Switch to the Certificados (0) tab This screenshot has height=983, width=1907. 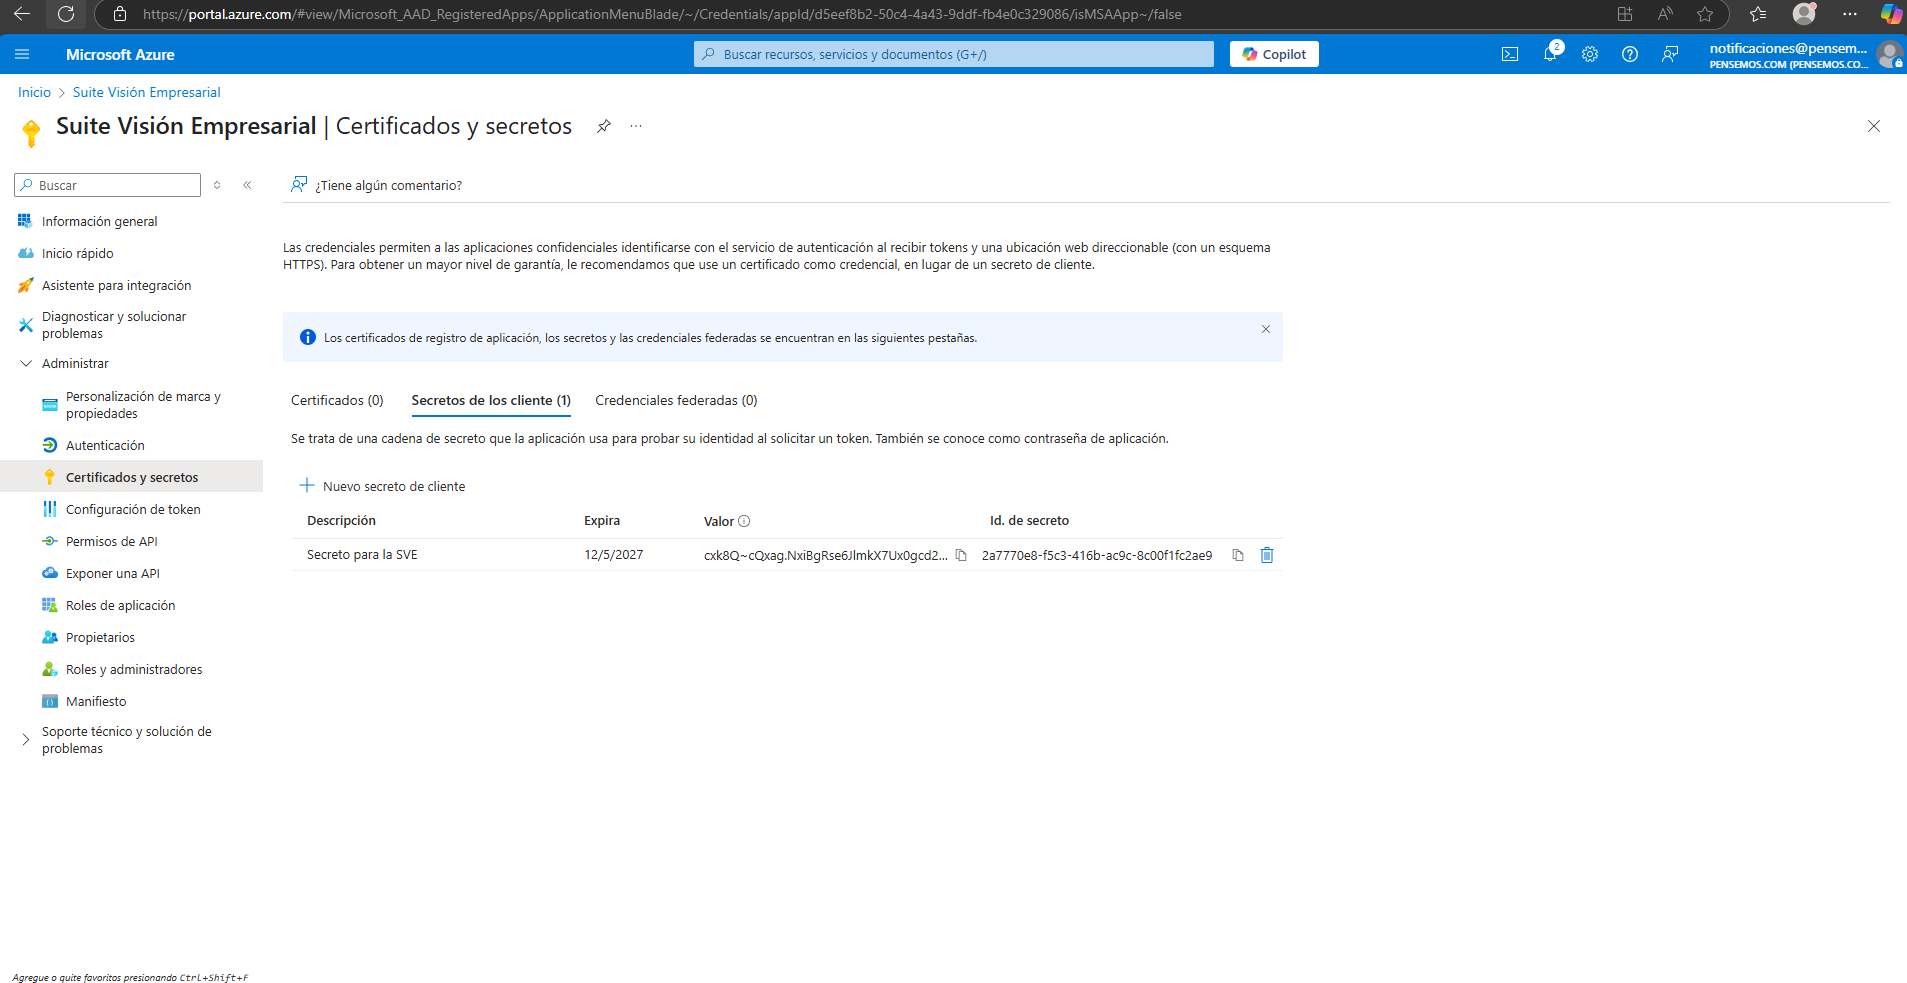337,400
